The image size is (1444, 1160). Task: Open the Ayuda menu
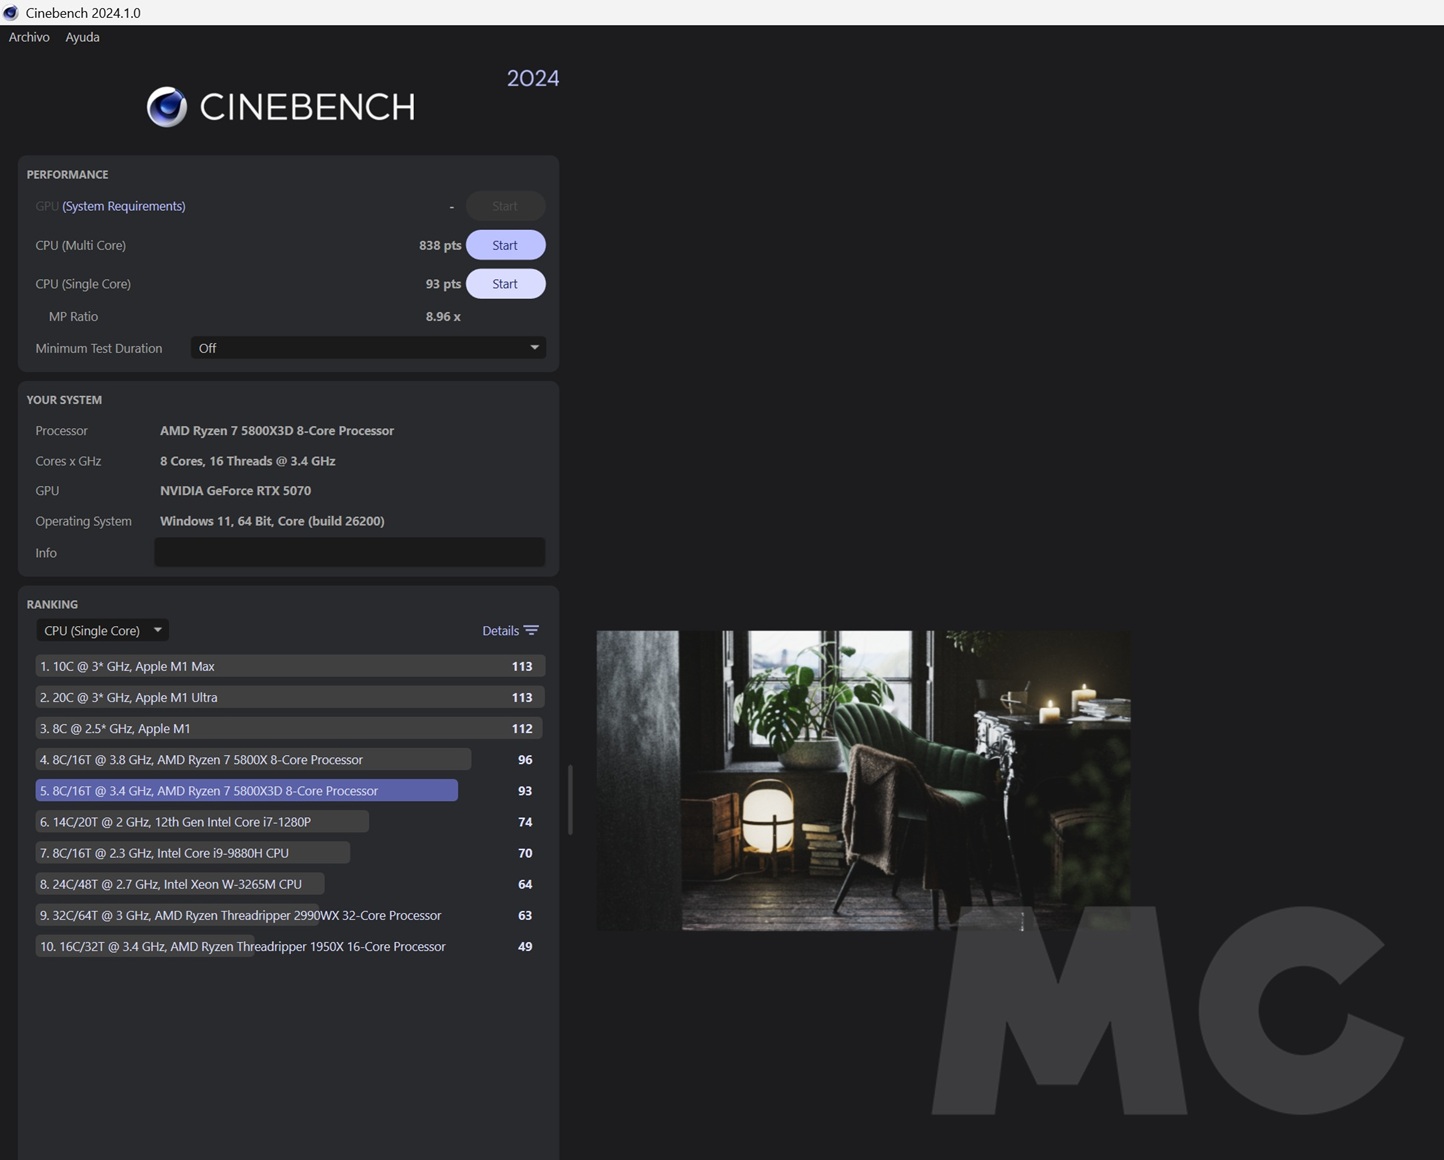pyautogui.click(x=82, y=37)
